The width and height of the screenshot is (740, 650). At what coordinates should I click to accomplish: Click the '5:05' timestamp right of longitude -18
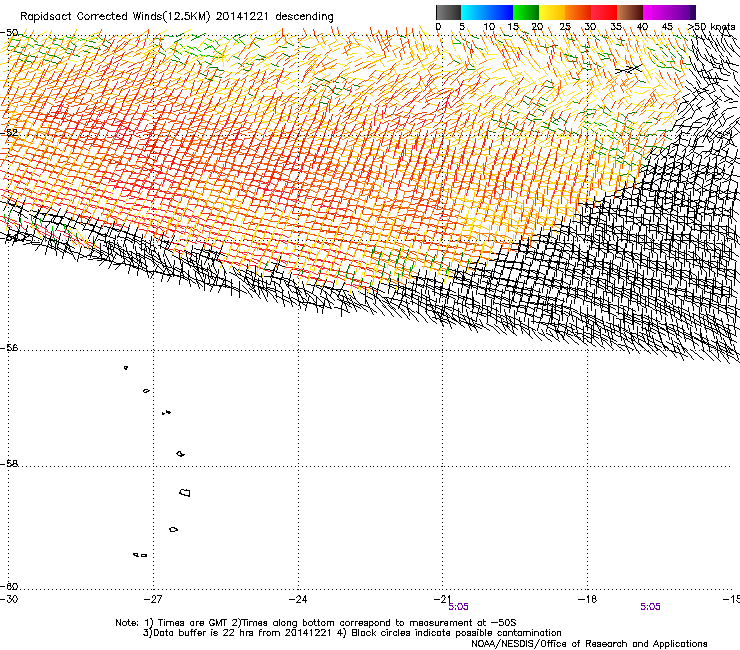(650, 607)
